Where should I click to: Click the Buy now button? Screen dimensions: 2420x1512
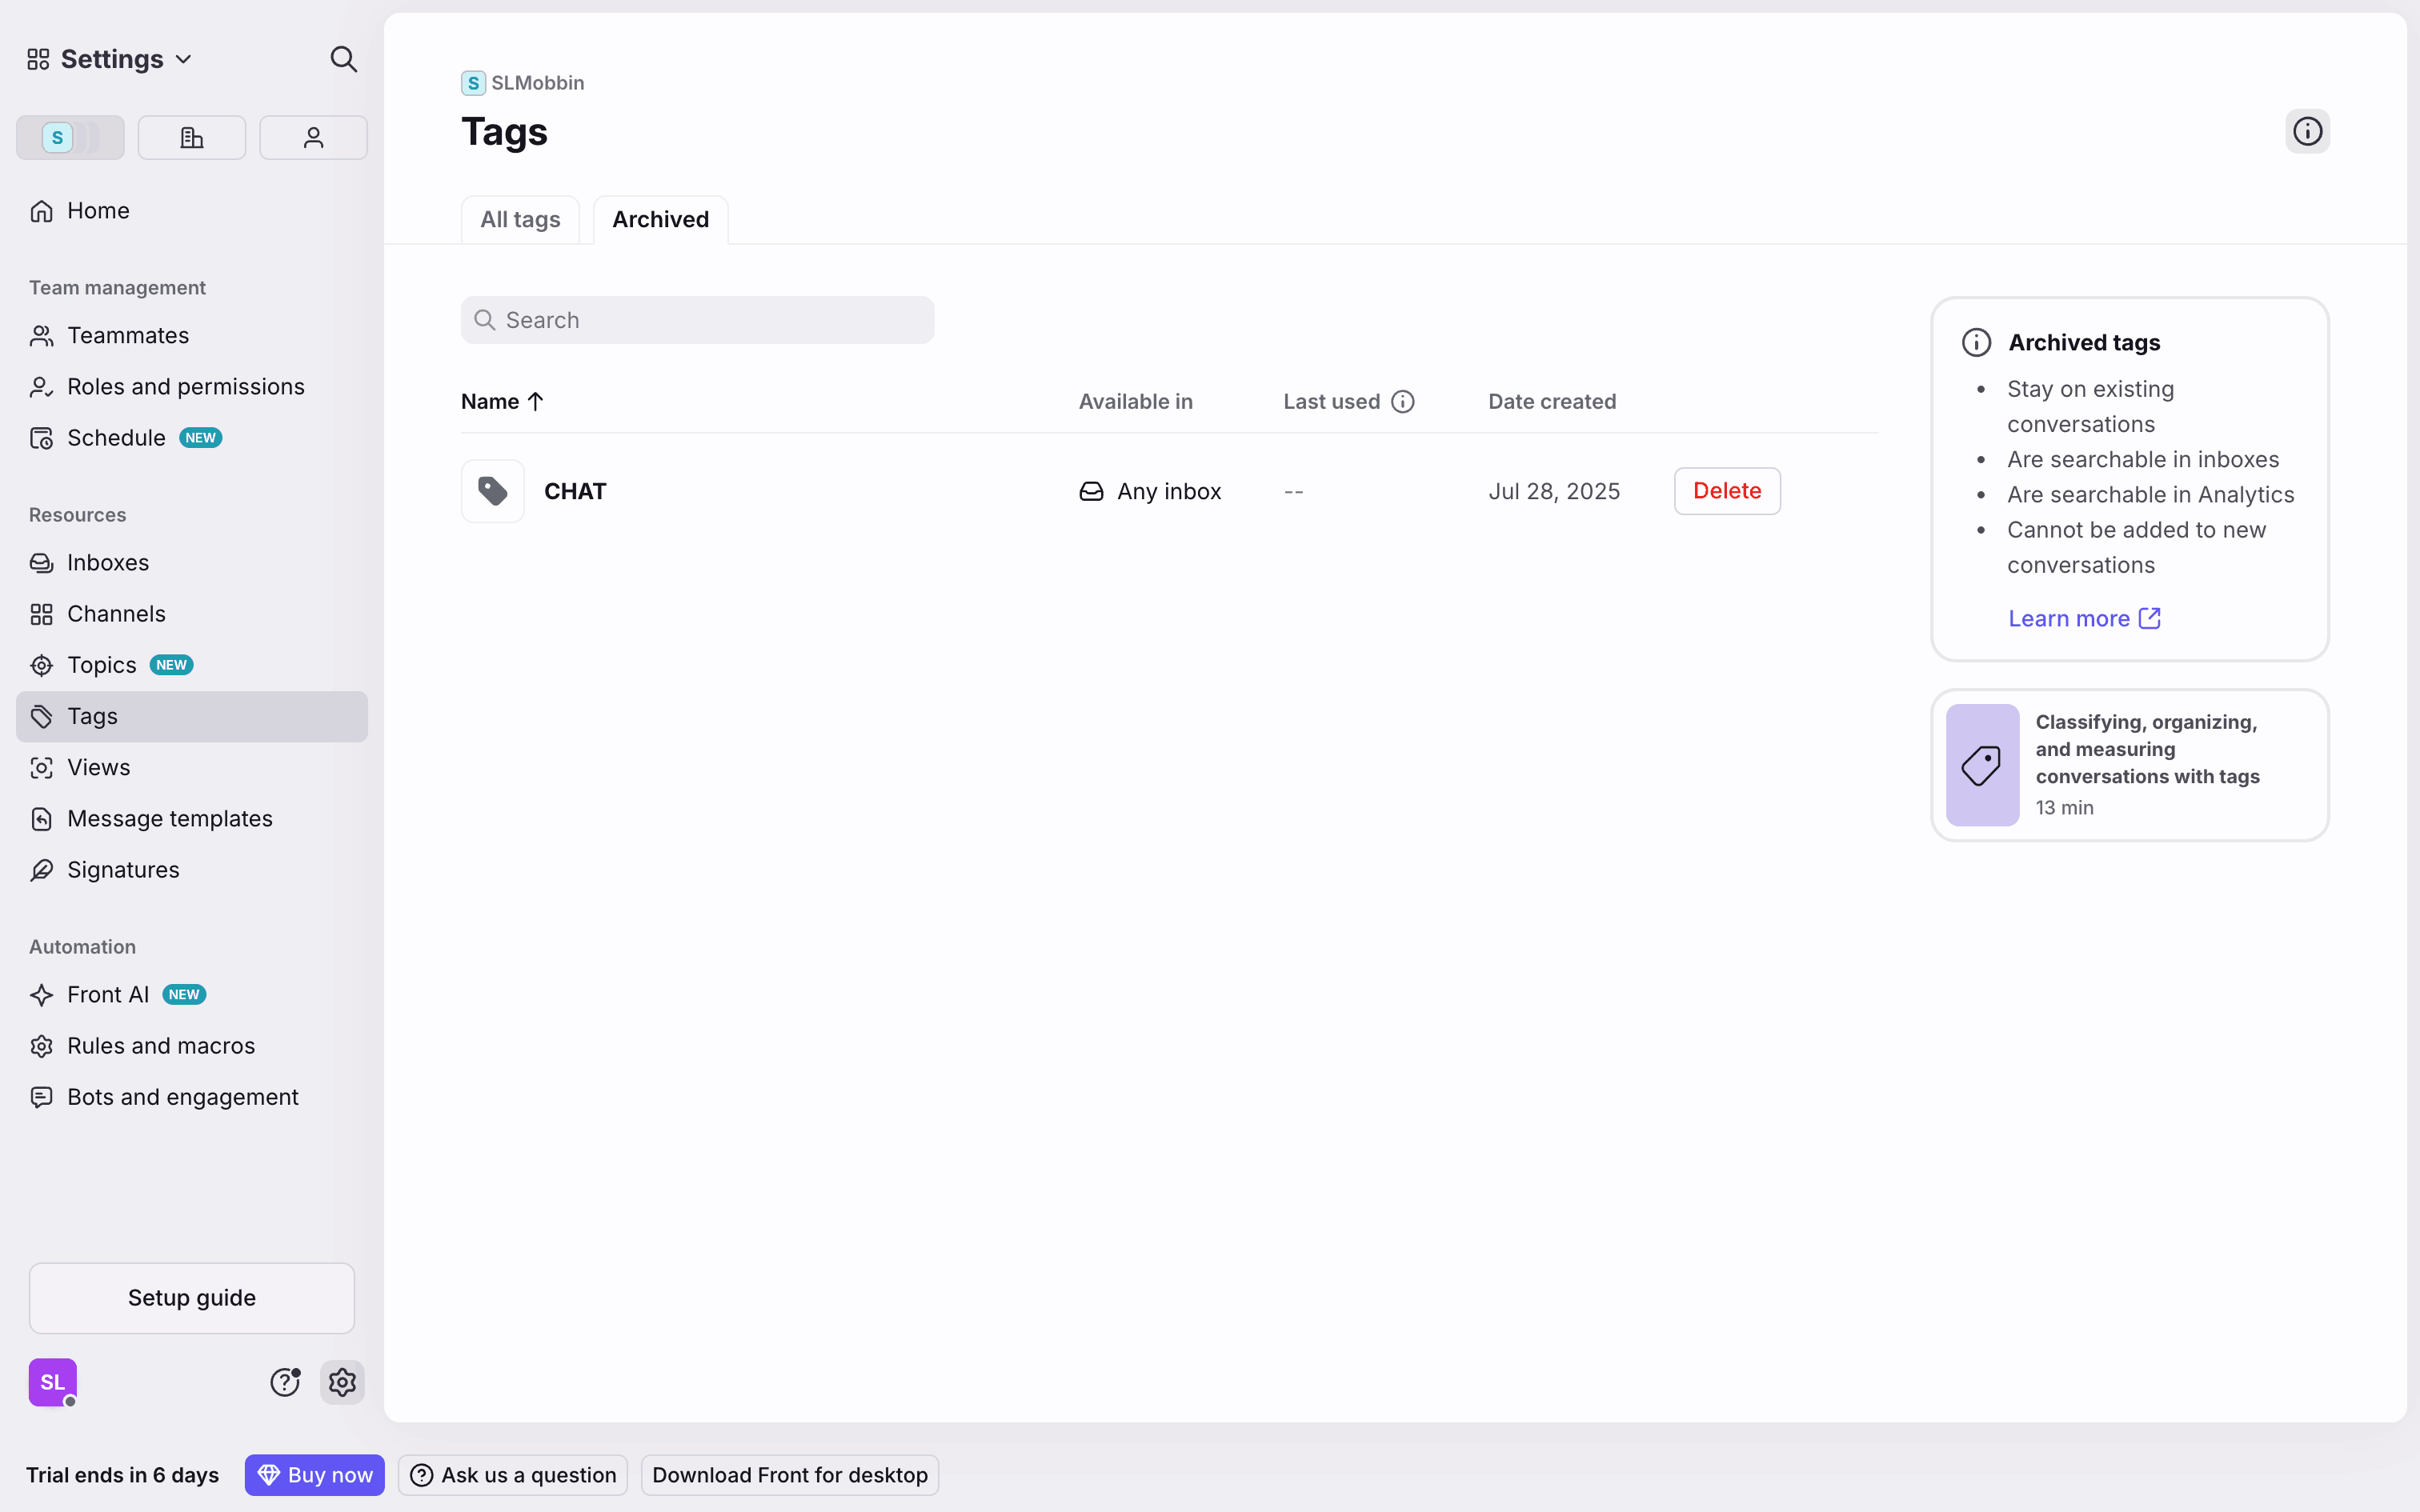click(x=314, y=1475)
